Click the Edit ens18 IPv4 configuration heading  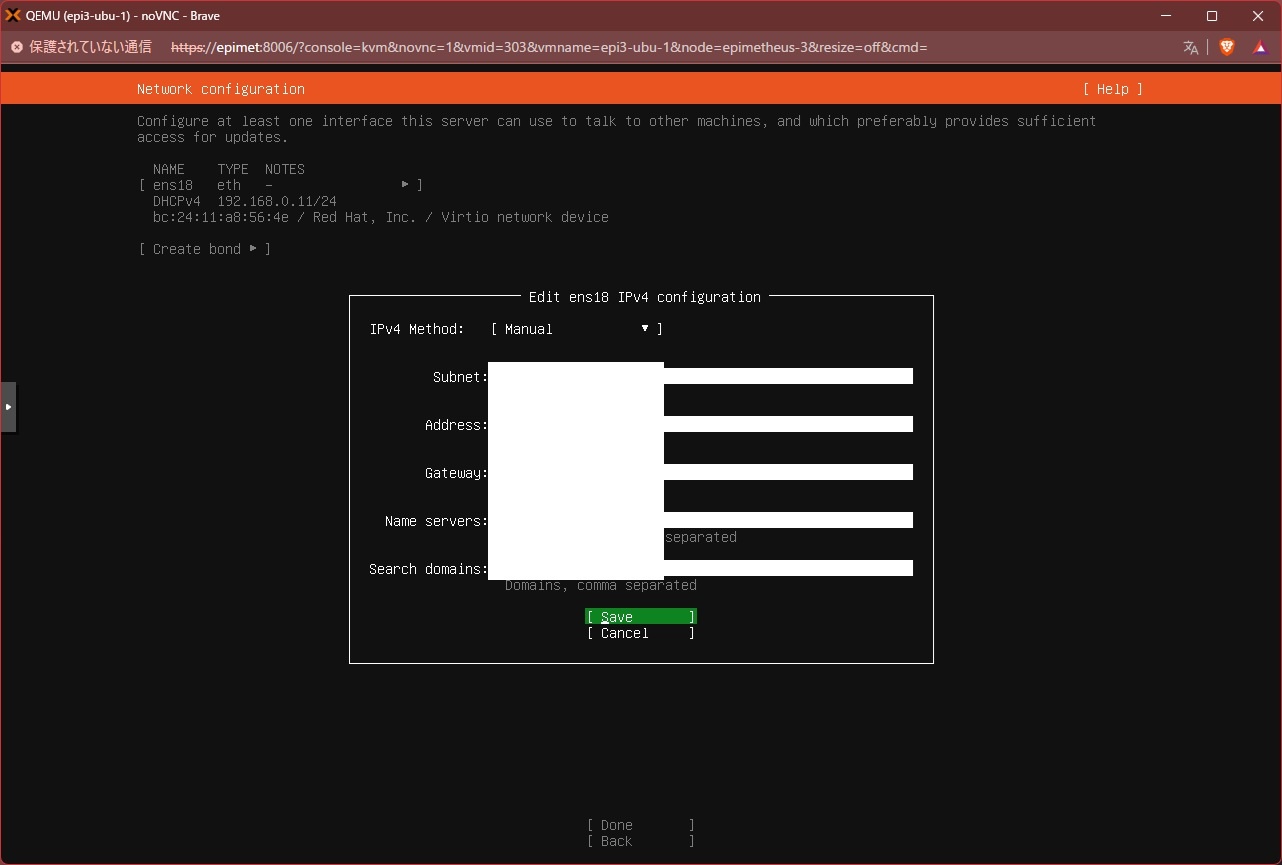click(x=645, y=297)
